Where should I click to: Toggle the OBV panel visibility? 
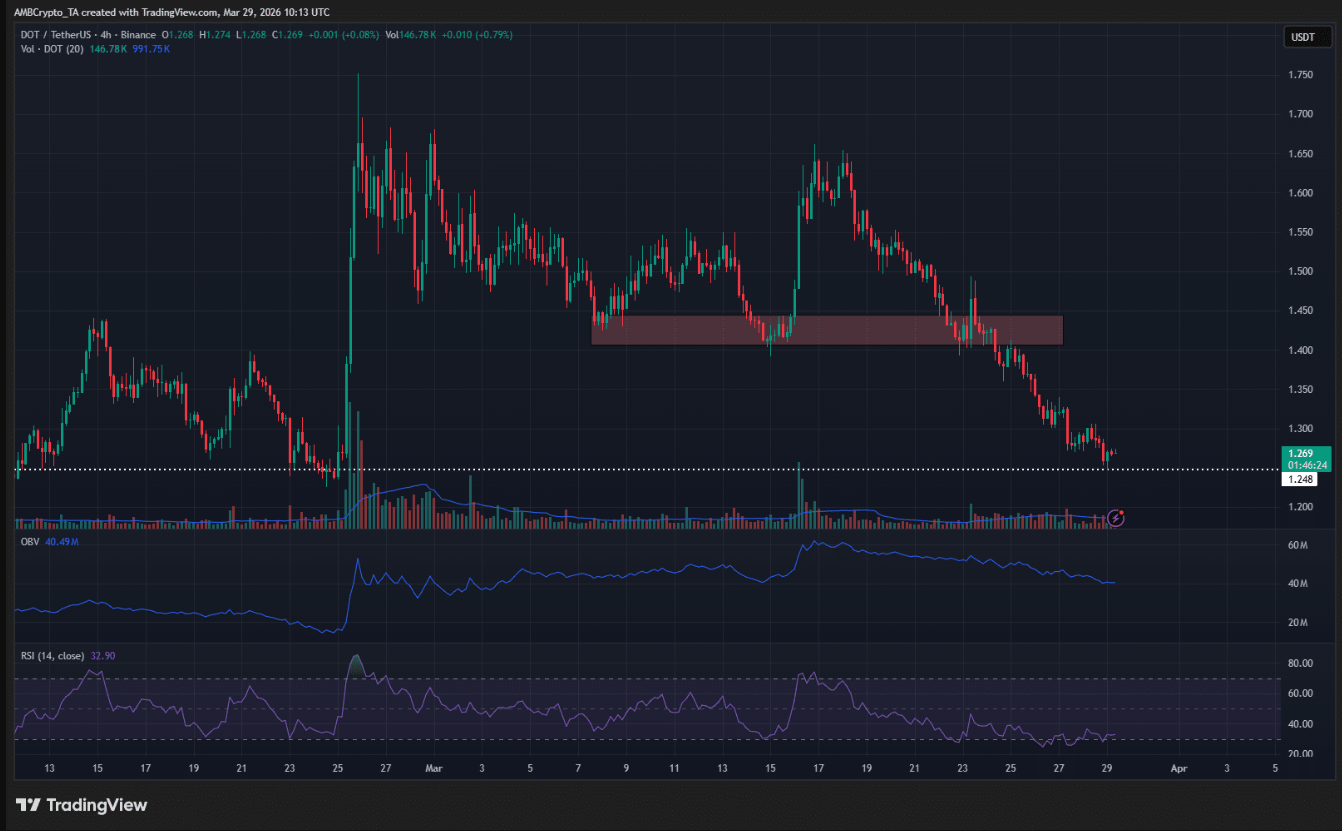click(29, 542)
